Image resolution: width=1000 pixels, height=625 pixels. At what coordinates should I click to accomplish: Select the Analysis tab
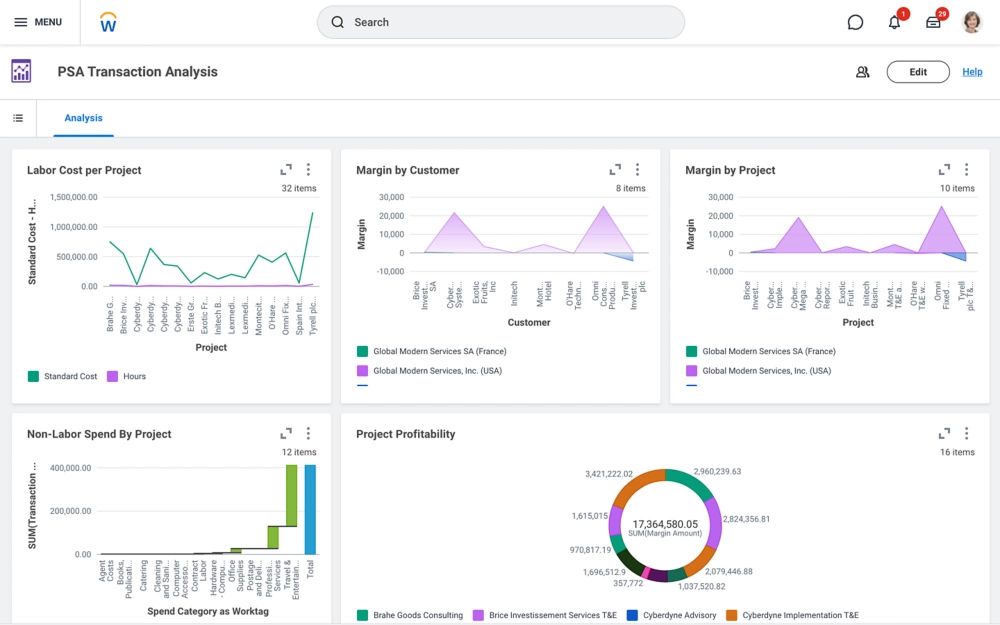click(83, 118)
